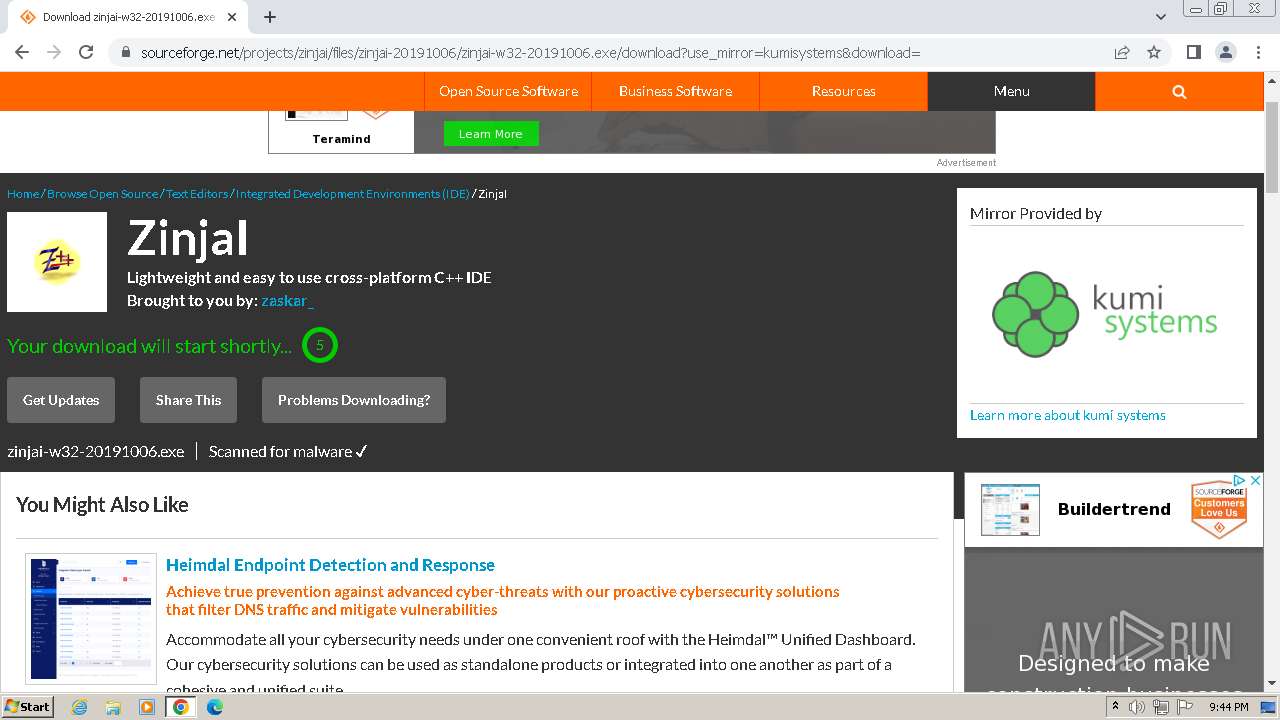Click the green Learn More ad button
This screenshot has width=1280, height=720.
point(490,134)
